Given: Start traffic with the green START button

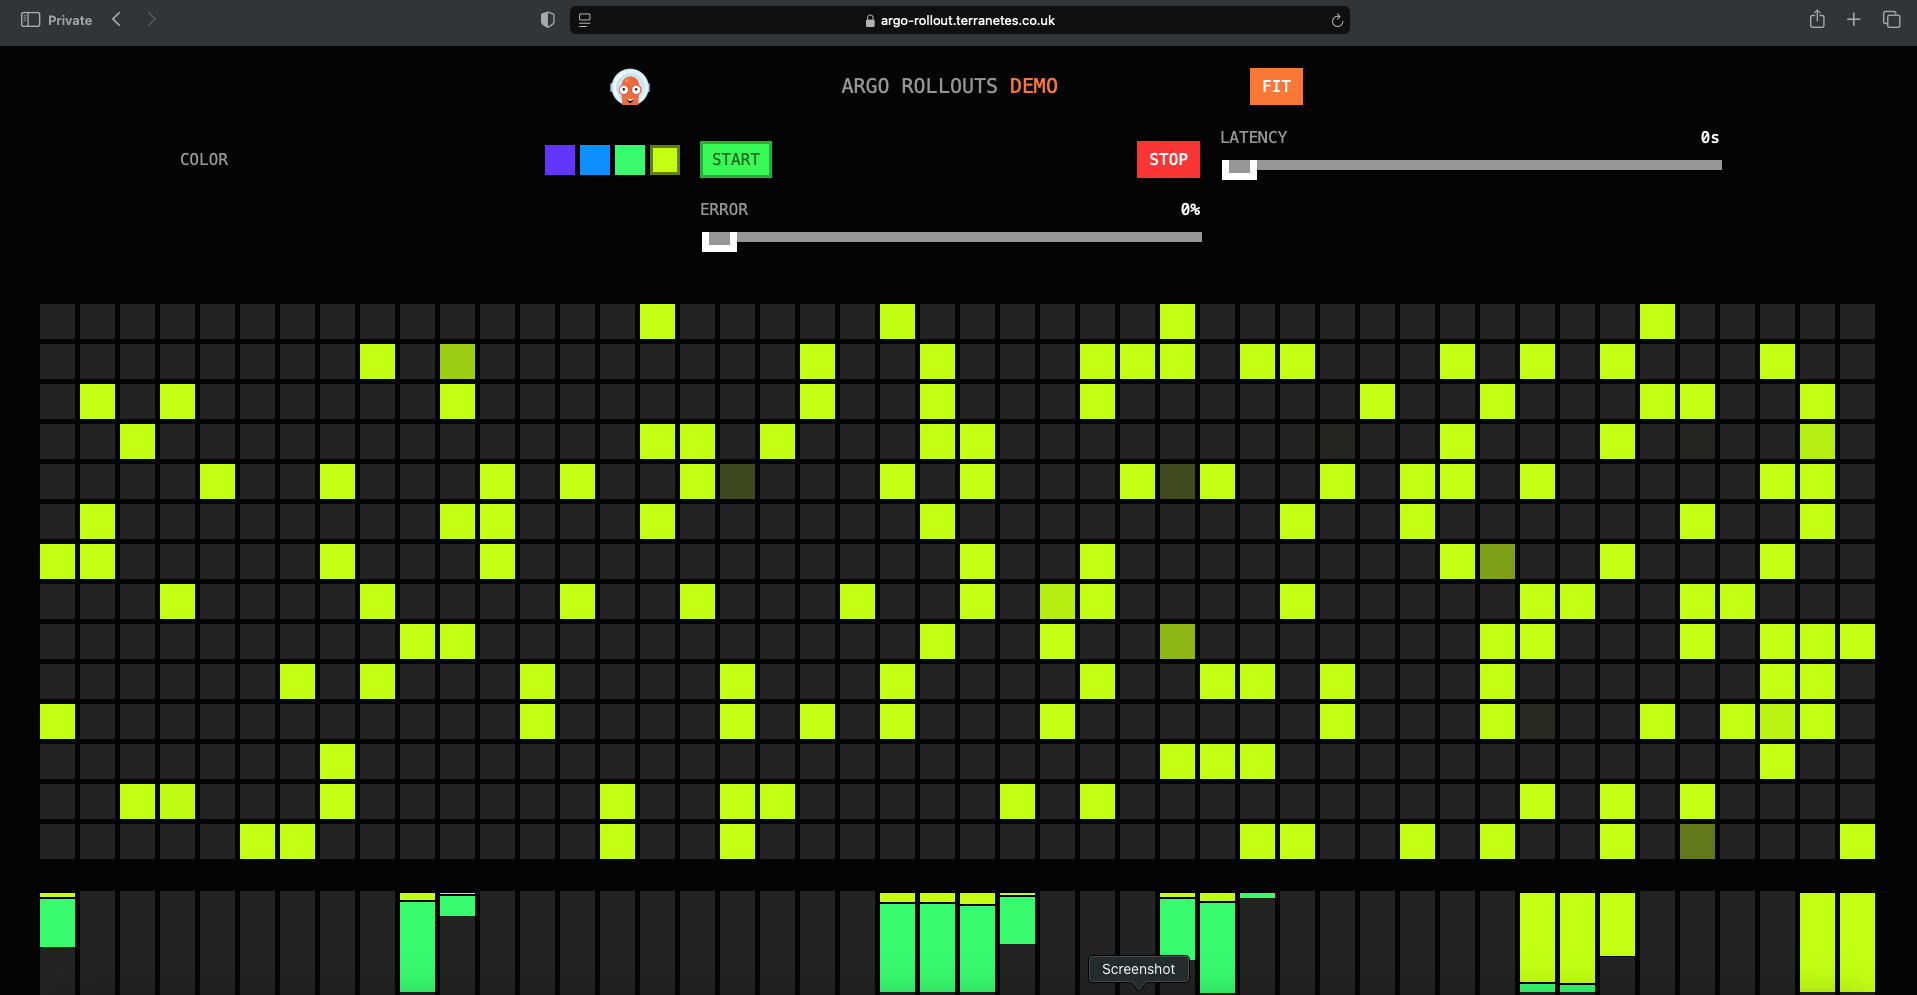Looking at the screenshot, I should (736, 160).
